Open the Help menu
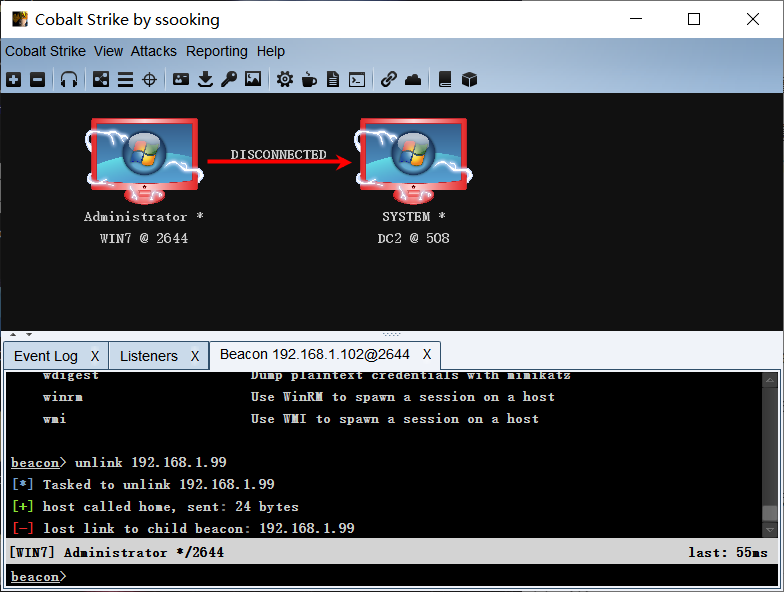The image size is (784, 592). pos(270,51)
